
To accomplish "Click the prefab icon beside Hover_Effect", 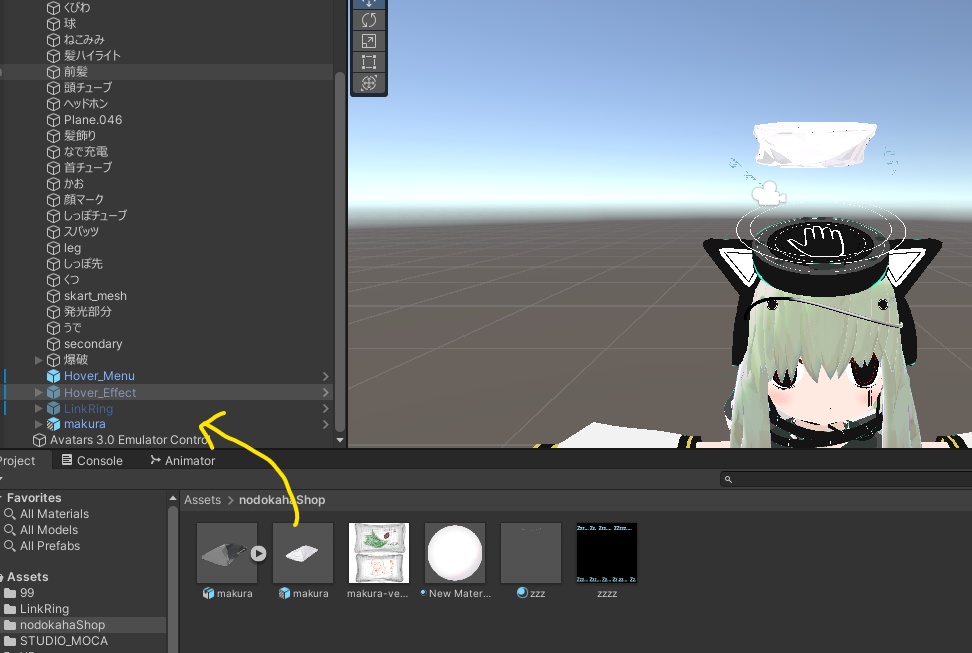I will click(x=53, y=393).
